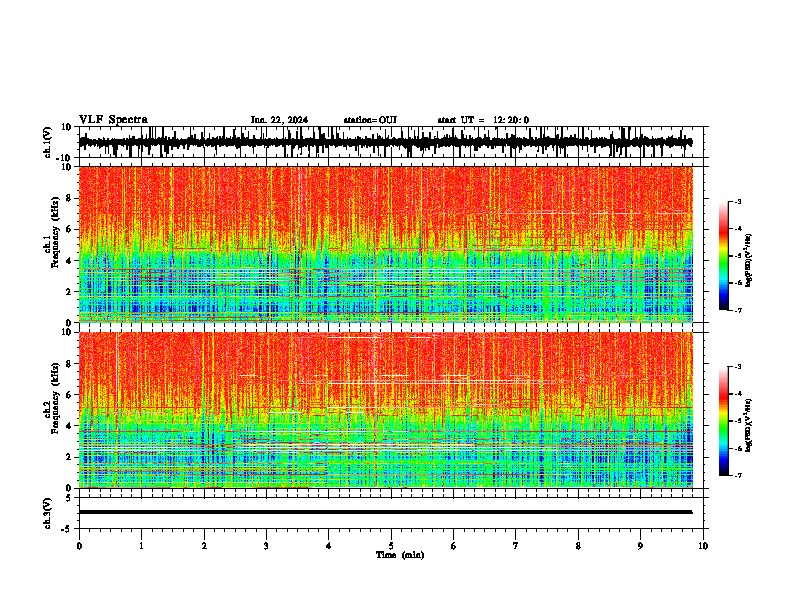The image size is (792, 612).
Task: Click the "-7" label on ch.2 color scale
Action: click(x=738, y=475)
